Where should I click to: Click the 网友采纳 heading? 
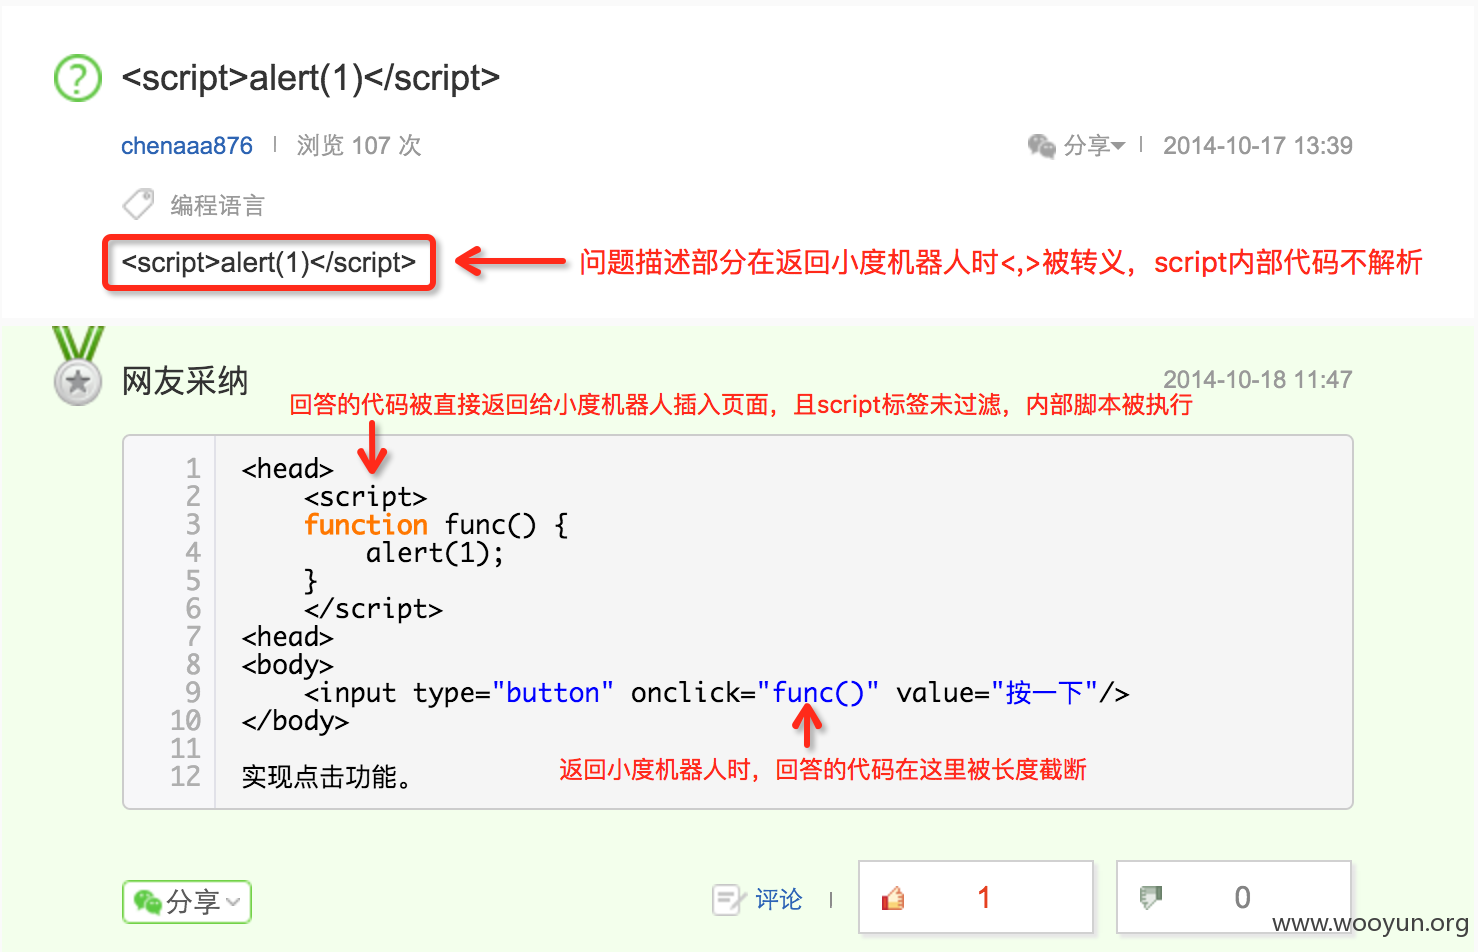pyautogui.click(x=185, y=381)
